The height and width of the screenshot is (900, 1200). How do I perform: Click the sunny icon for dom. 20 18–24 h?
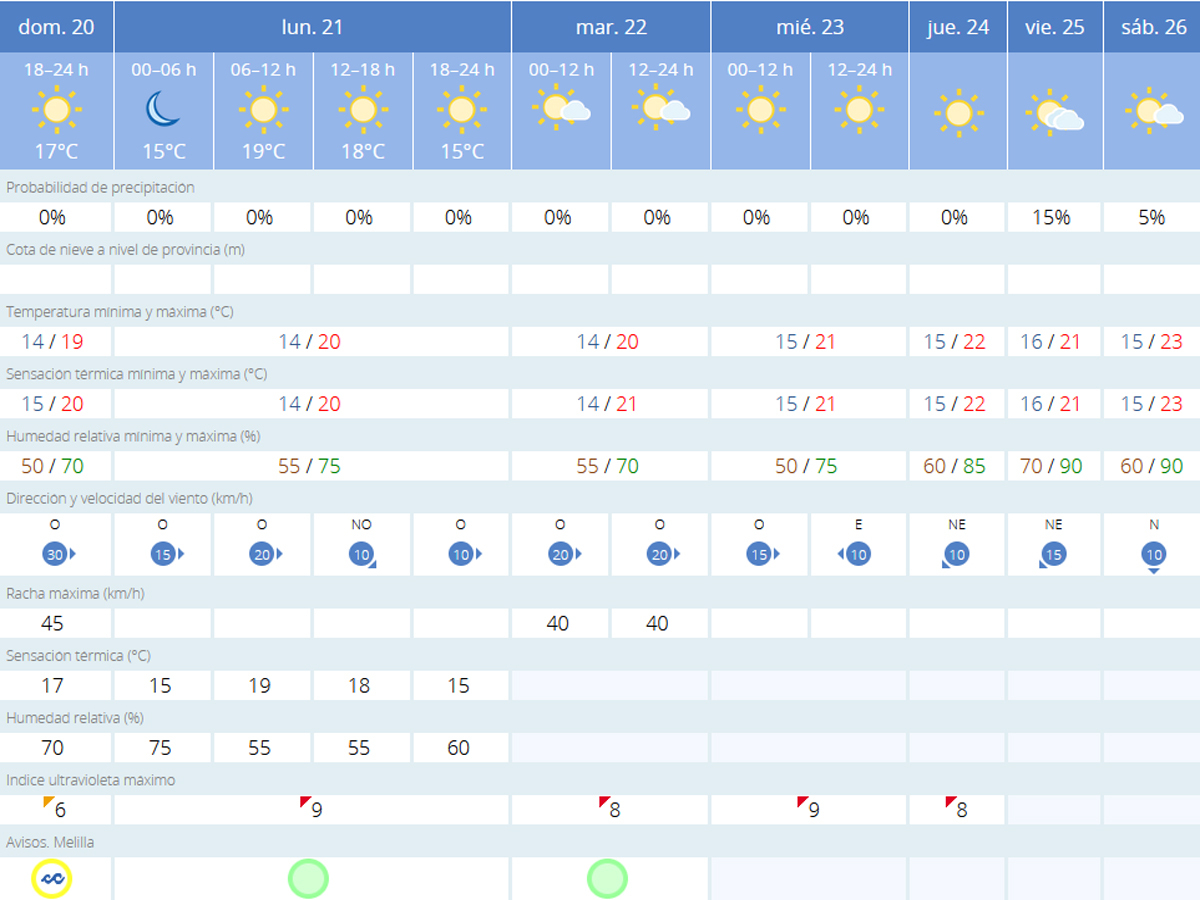click(x=57, y=109)
